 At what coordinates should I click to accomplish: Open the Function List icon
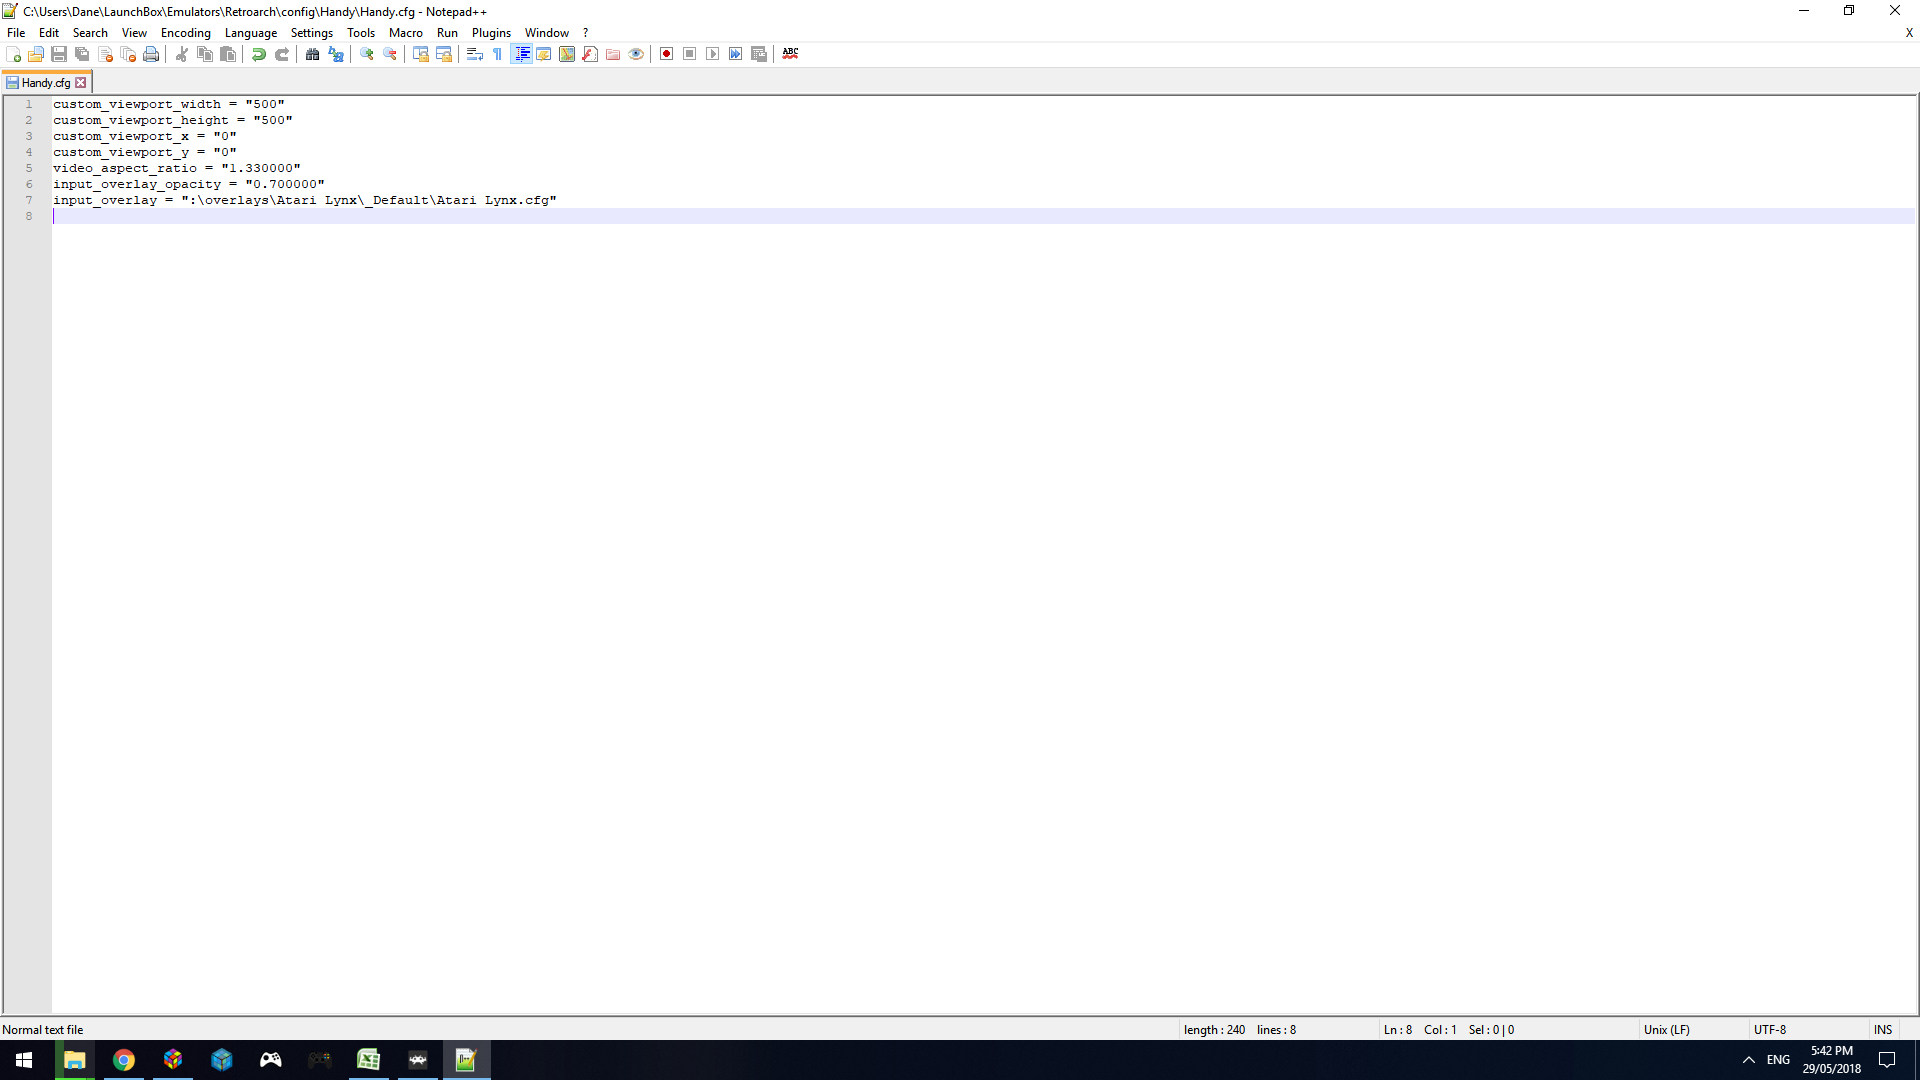590,54
